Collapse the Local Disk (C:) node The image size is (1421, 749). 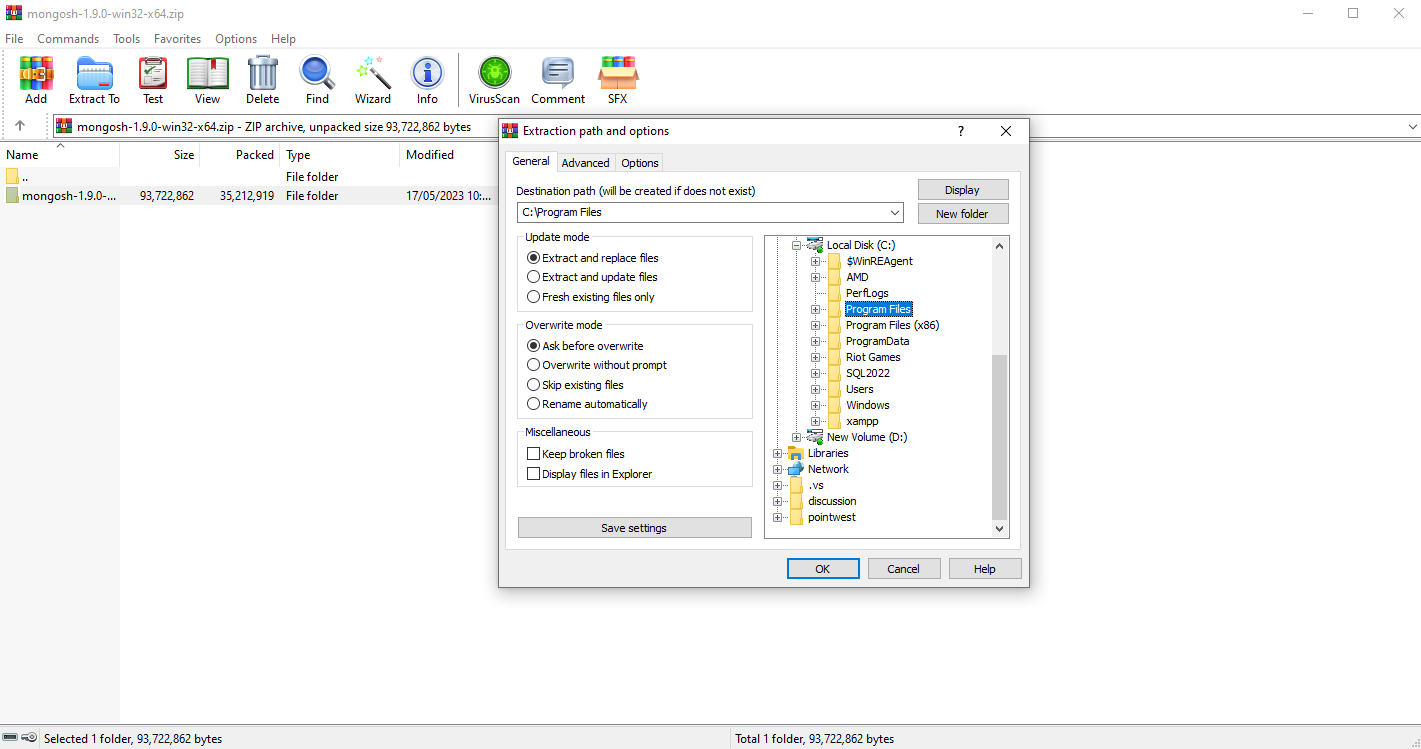(x=797, y=245)
